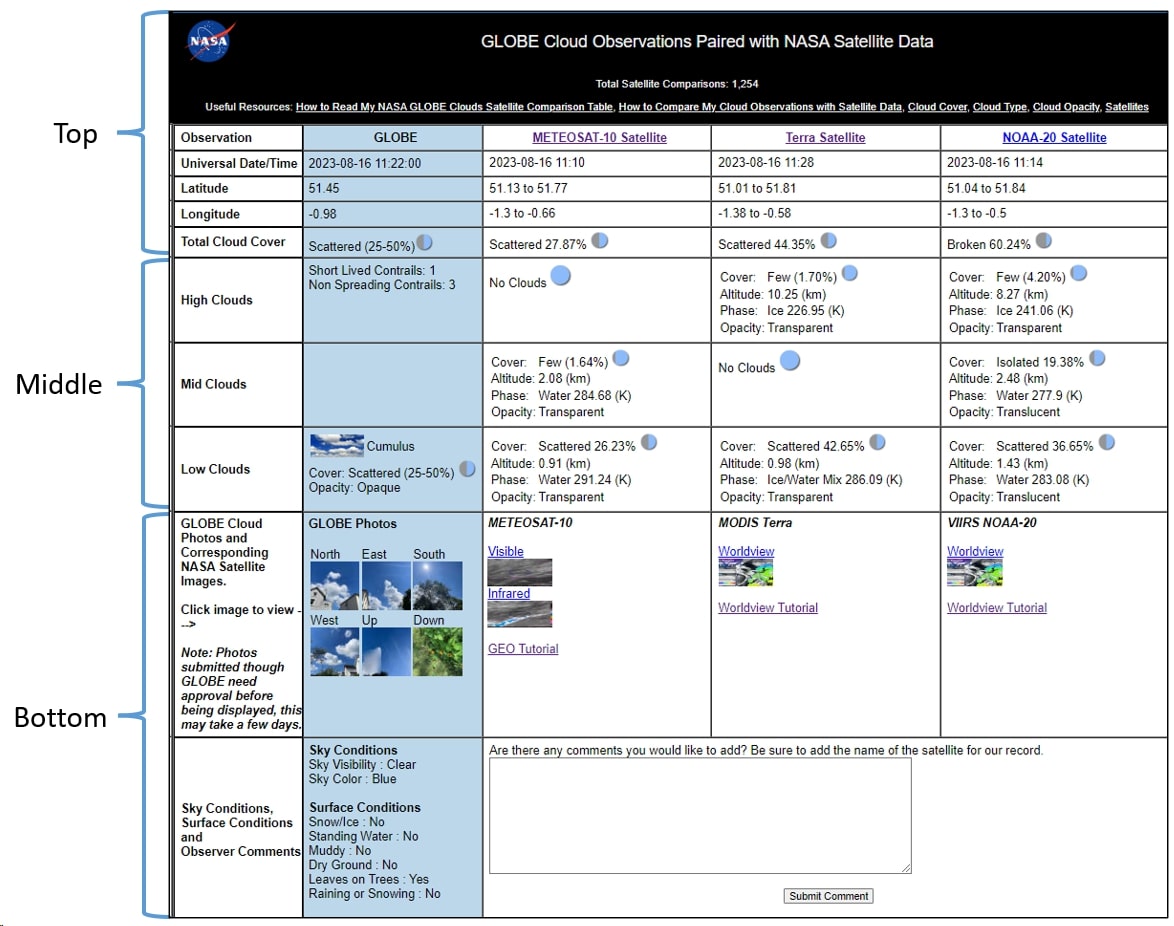The width and height of the screenshot is (1174, 926).
Task: Open the East GLOBE photo
Action: pos(386,586)
